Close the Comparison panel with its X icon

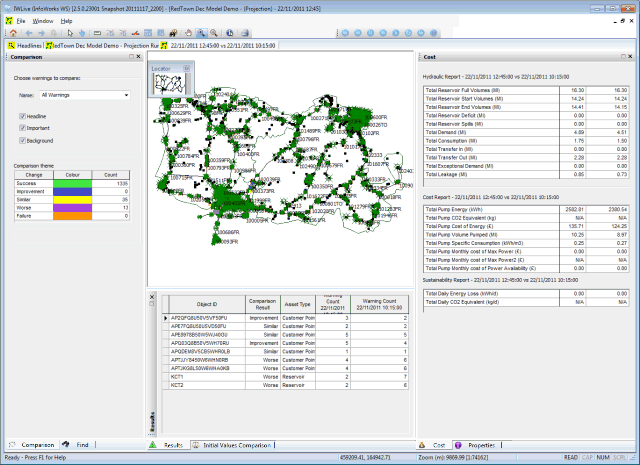point(139,57)
